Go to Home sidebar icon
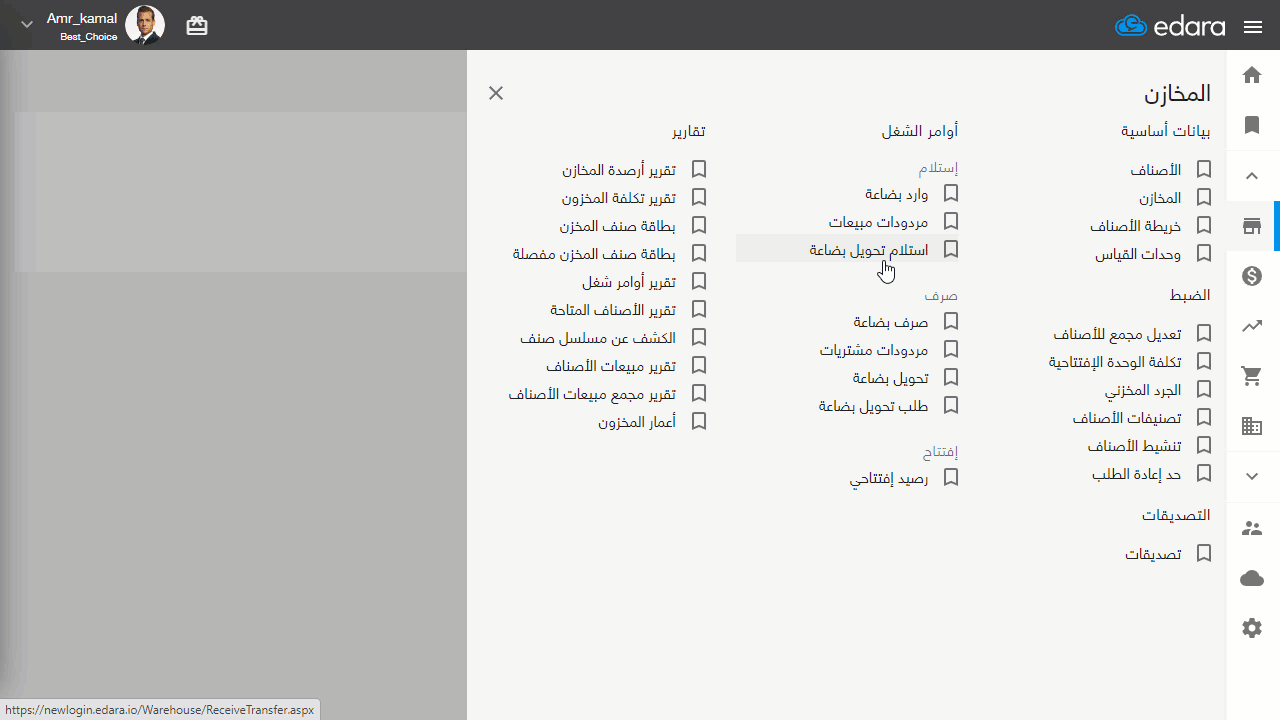This screenshot has width=1280, height=720. point(1252,75)
